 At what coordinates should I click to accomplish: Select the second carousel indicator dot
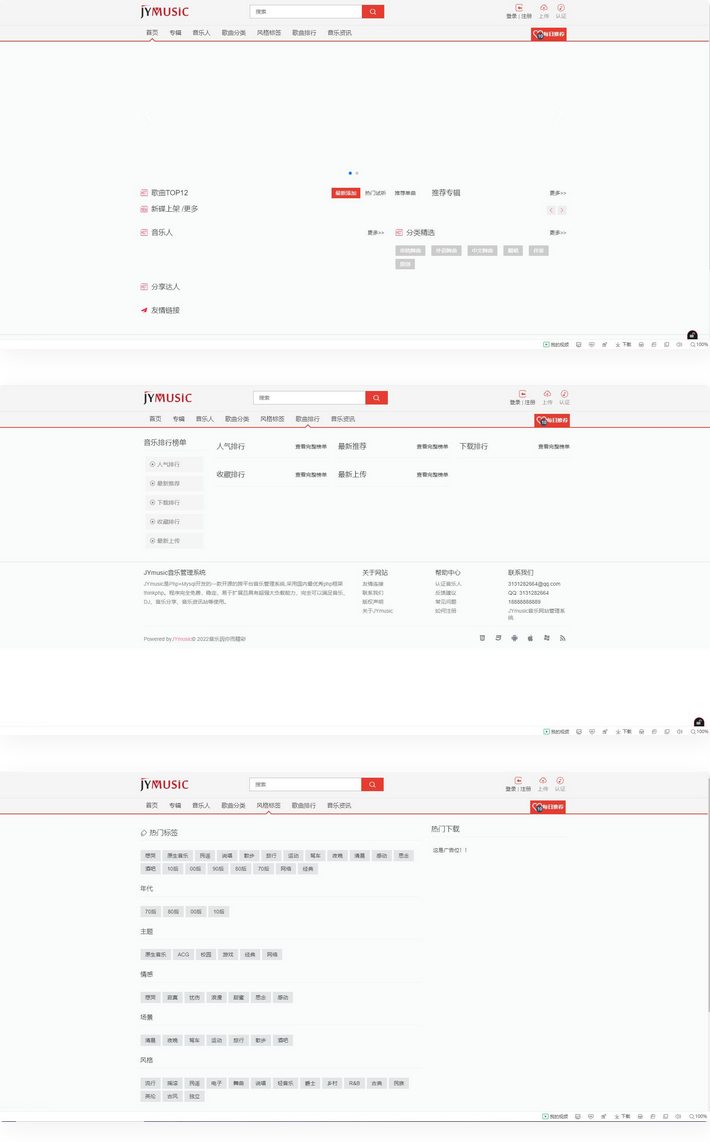coord(357,173)
